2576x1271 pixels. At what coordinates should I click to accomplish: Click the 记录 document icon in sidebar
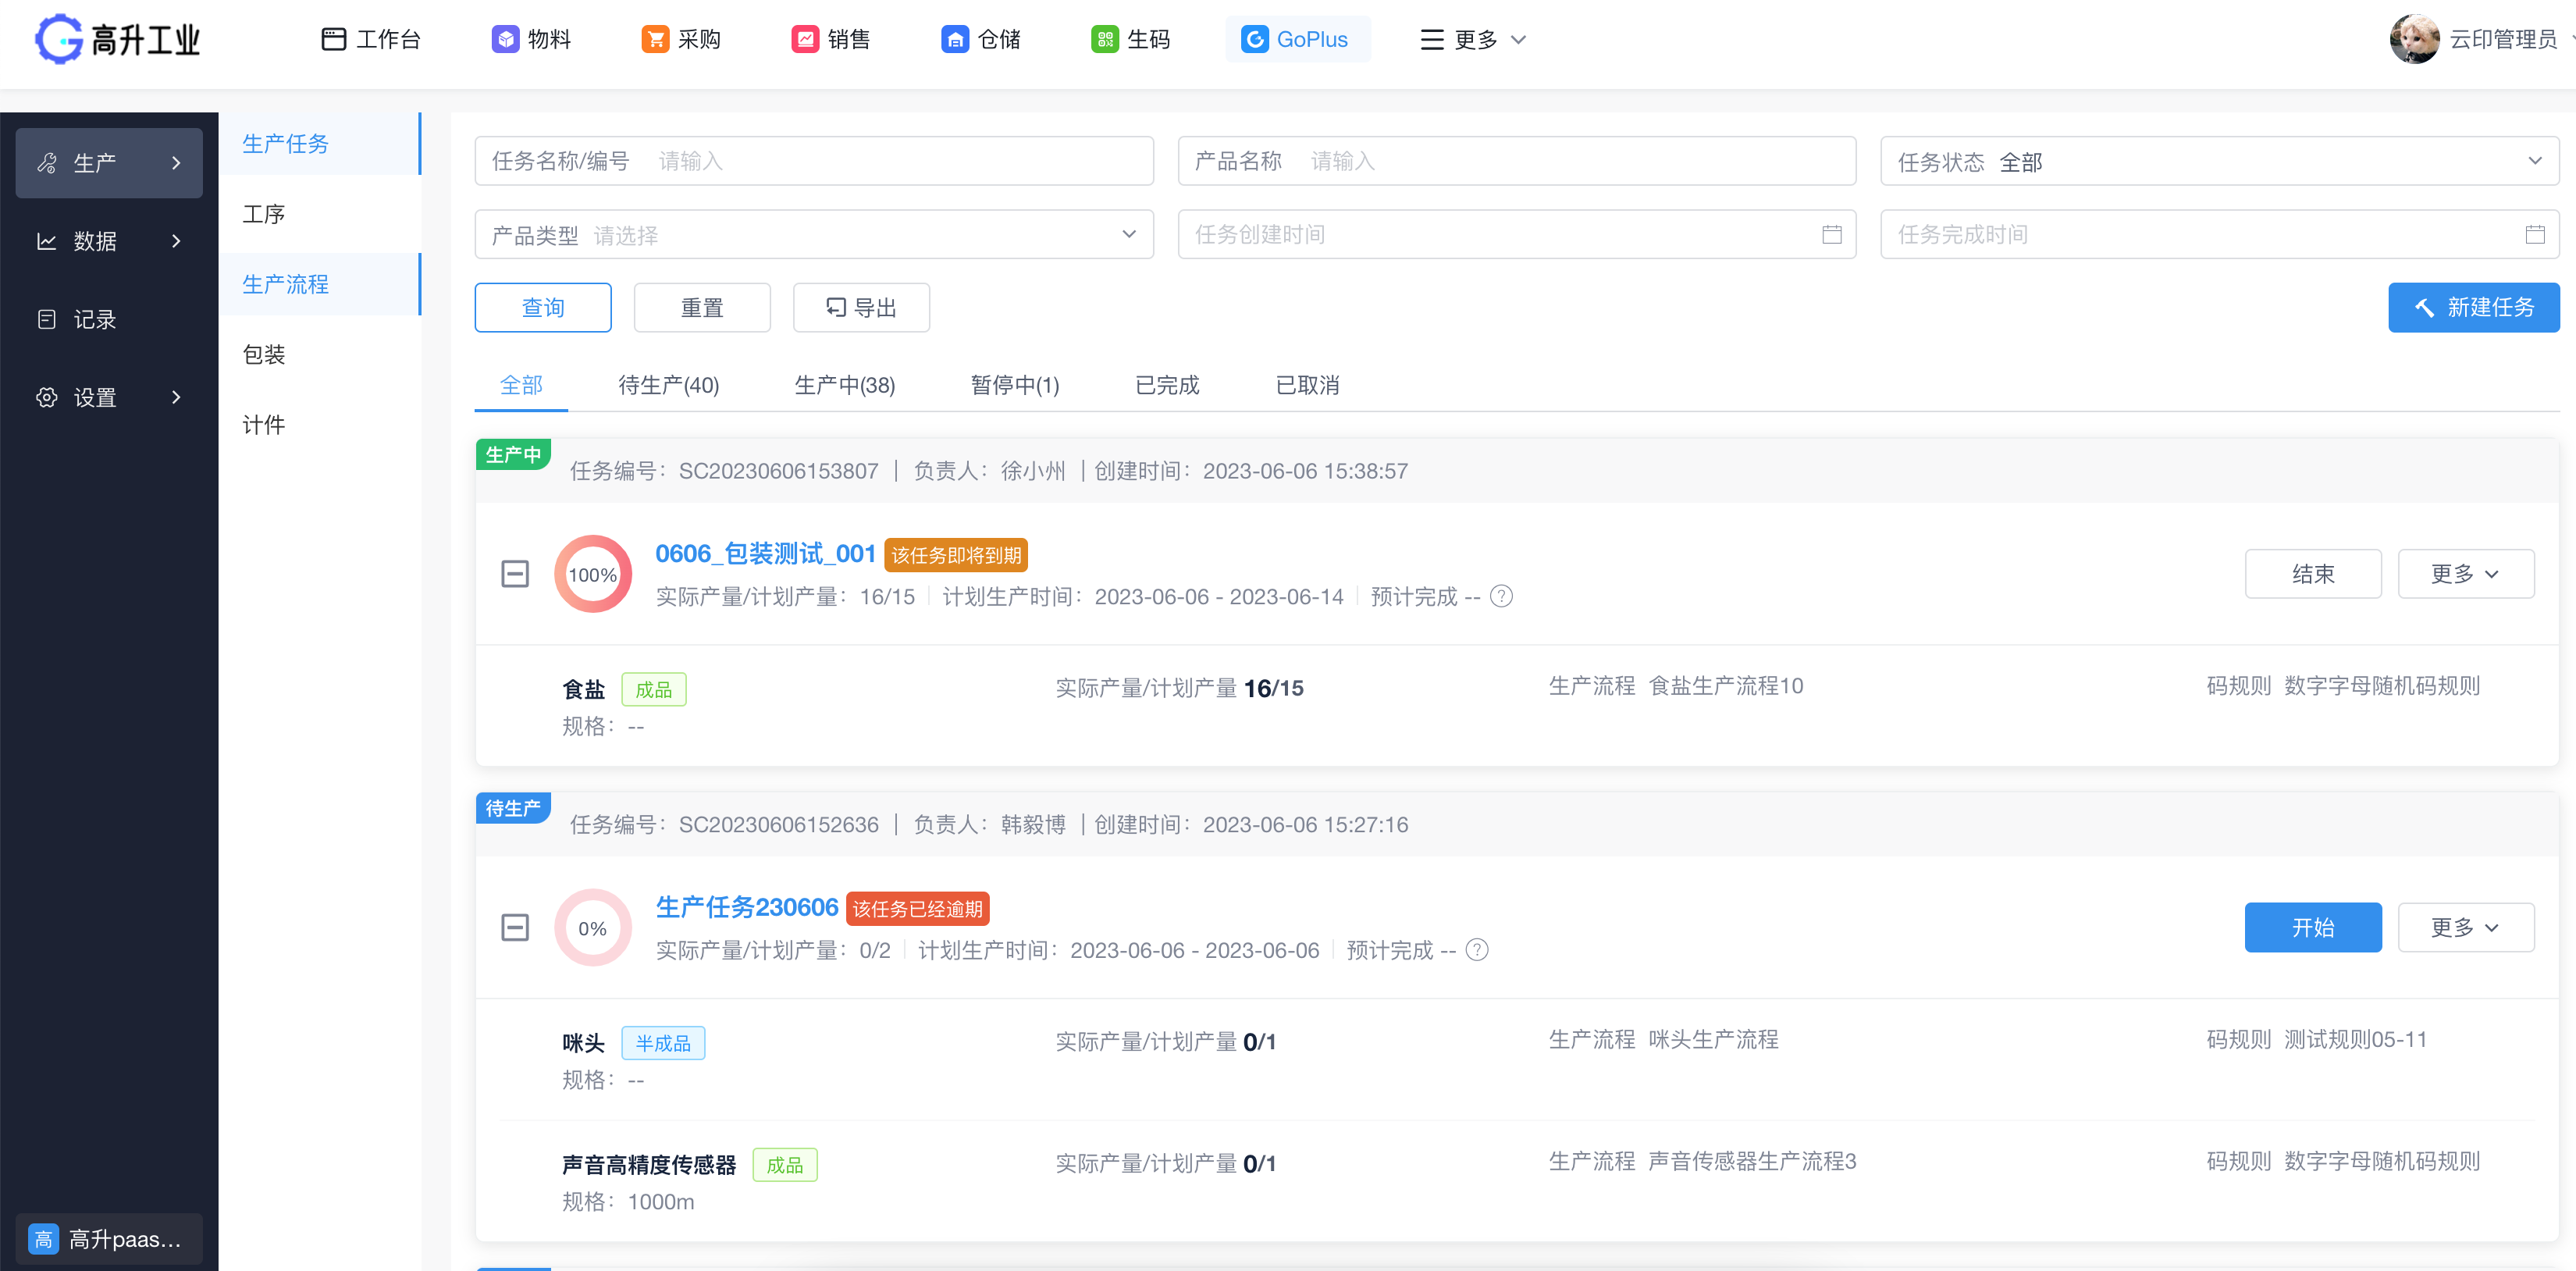[47, 319]
